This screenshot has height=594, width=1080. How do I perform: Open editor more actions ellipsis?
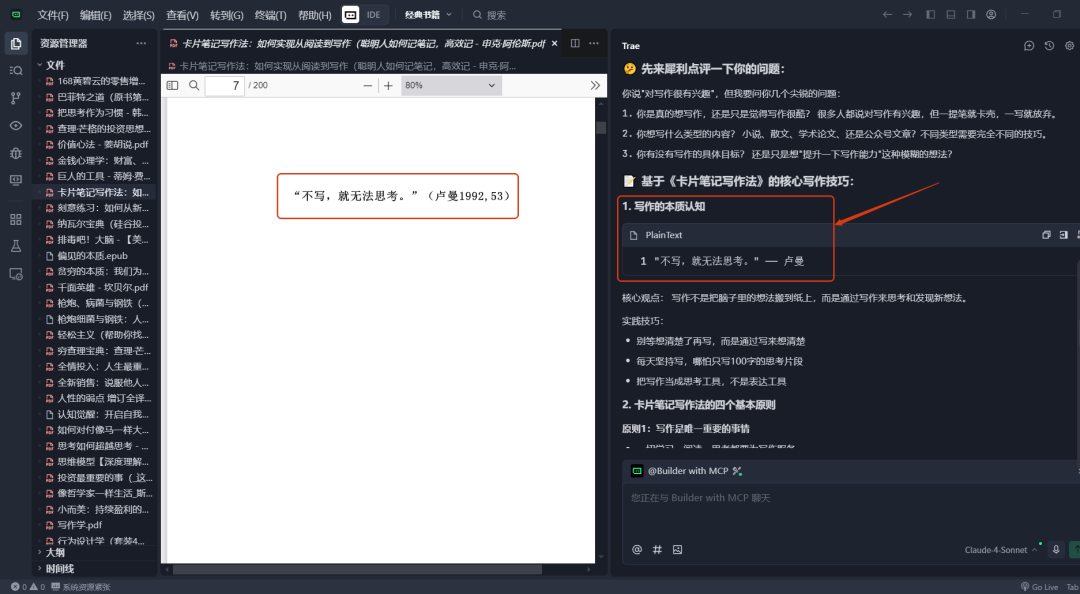click(x=594, y=43)
